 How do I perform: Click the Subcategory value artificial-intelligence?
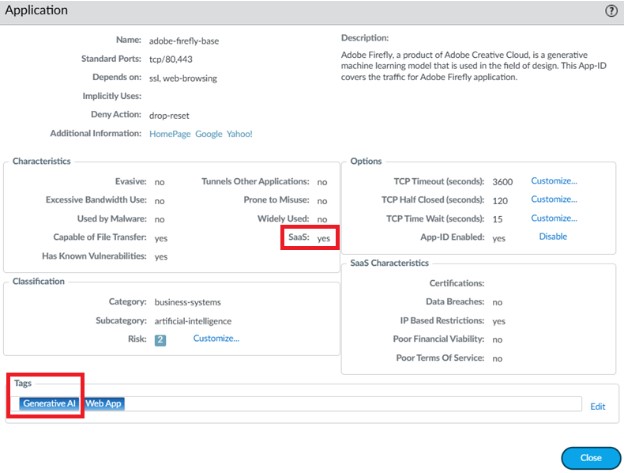193,321
